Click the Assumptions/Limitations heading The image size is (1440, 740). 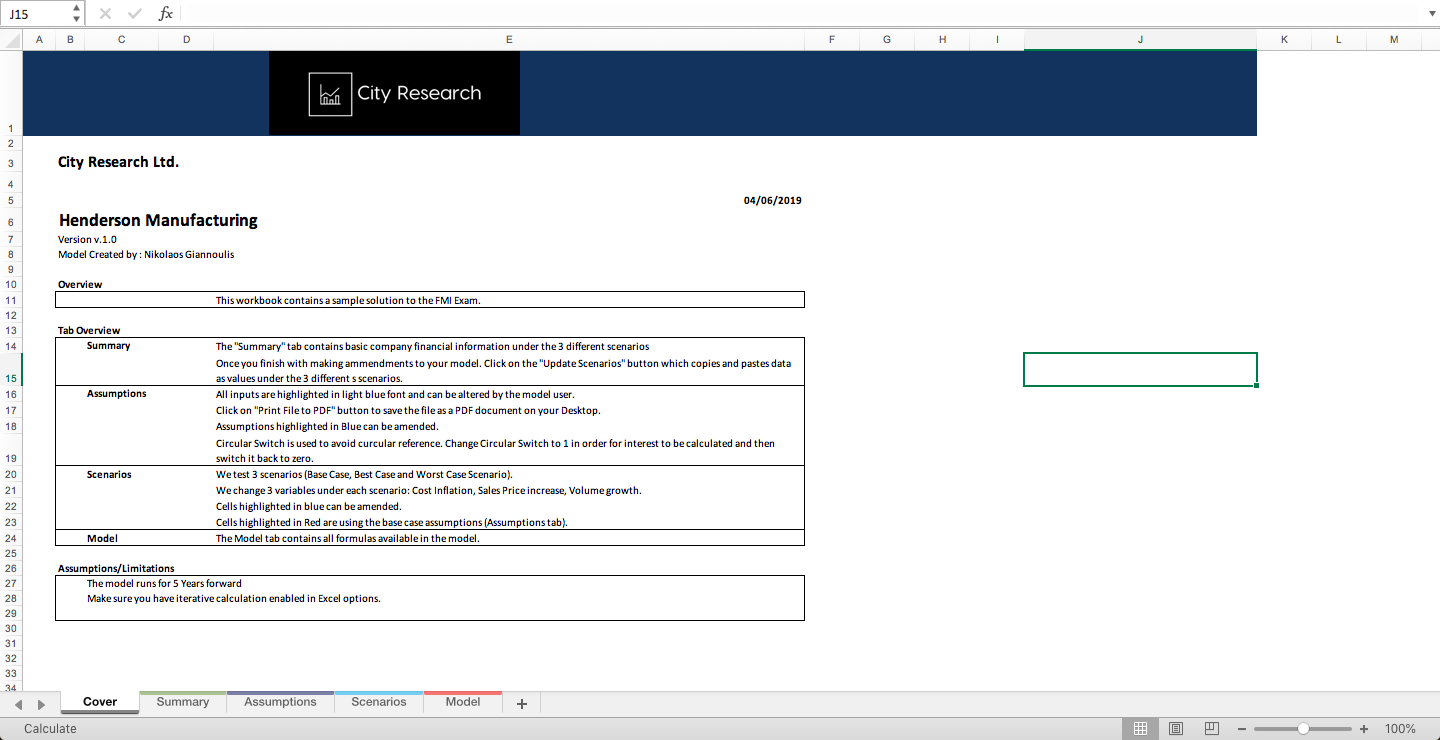(x=116, y=568)
